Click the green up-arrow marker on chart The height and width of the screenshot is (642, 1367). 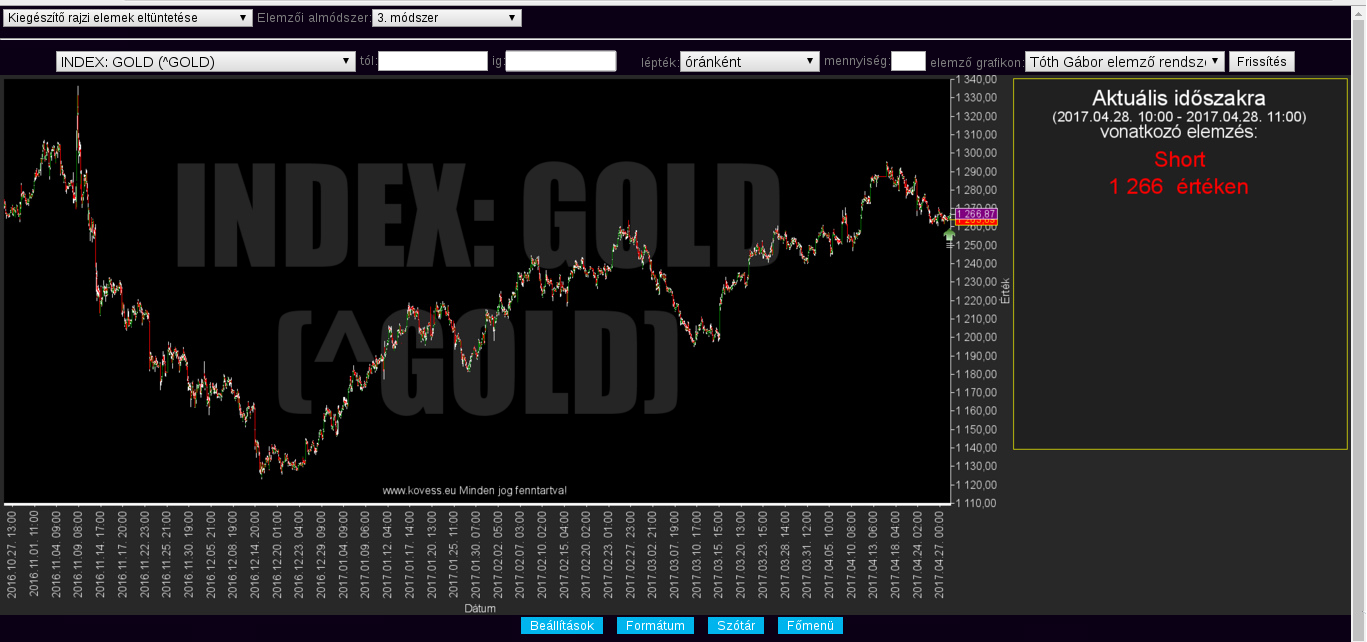point(949,235)
